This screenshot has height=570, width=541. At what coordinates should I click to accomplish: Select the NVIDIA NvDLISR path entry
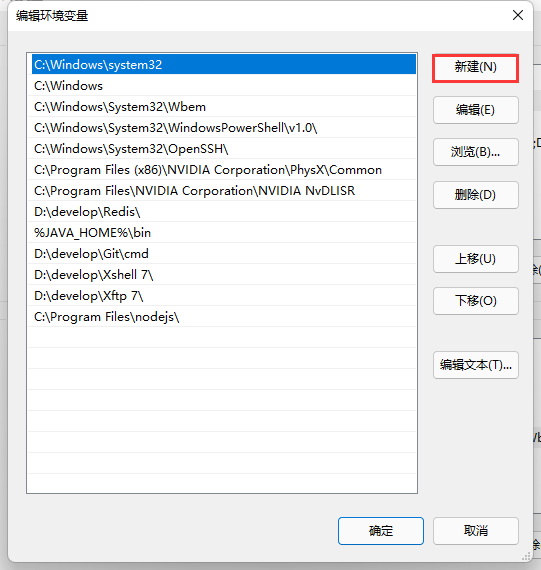(222, 191)
